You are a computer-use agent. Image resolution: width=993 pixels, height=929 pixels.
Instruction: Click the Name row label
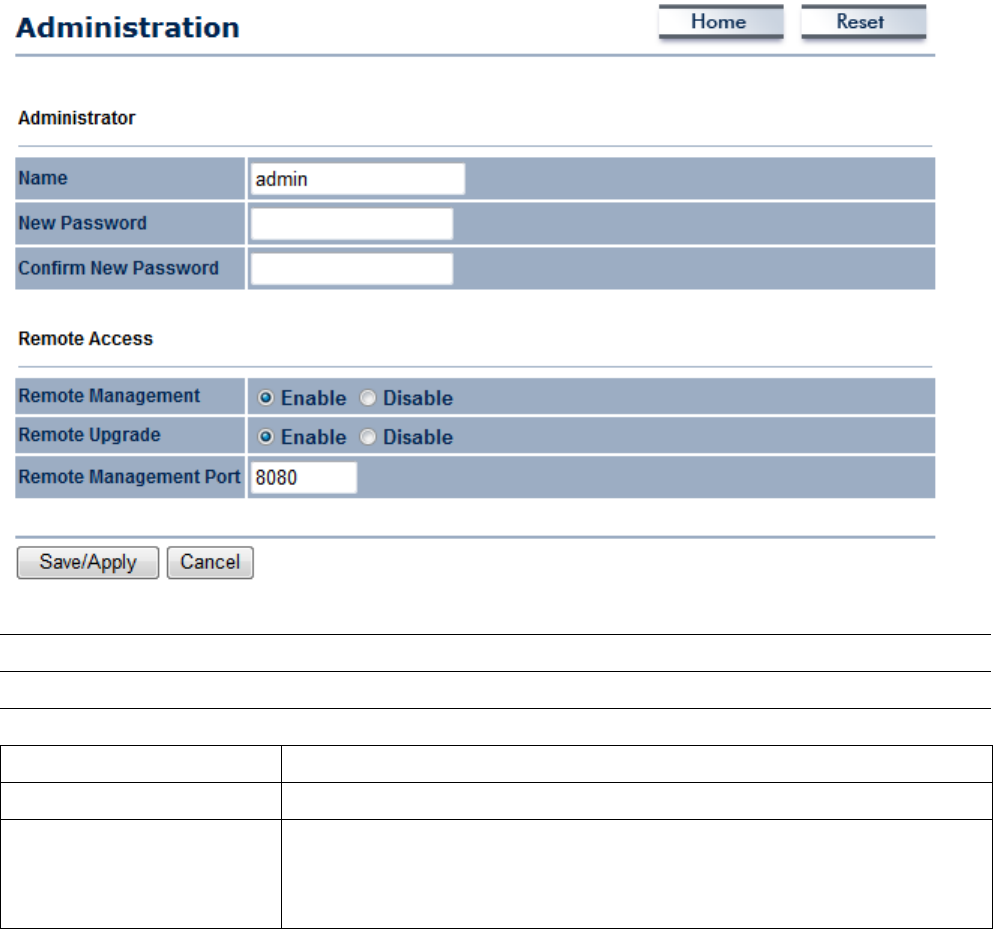coord(42,178)
